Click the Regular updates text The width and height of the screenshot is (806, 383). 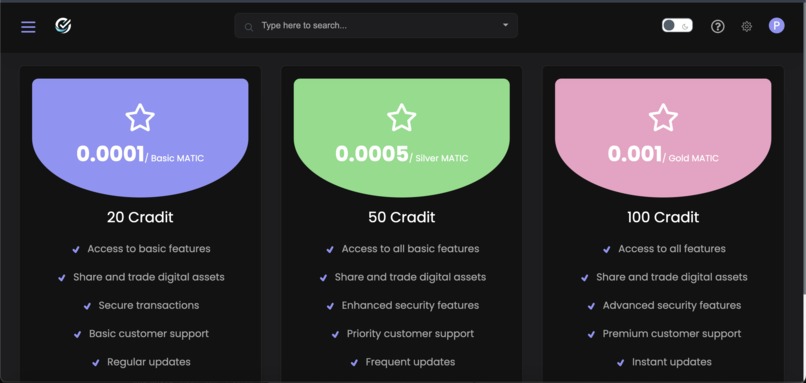pos(149,362)
